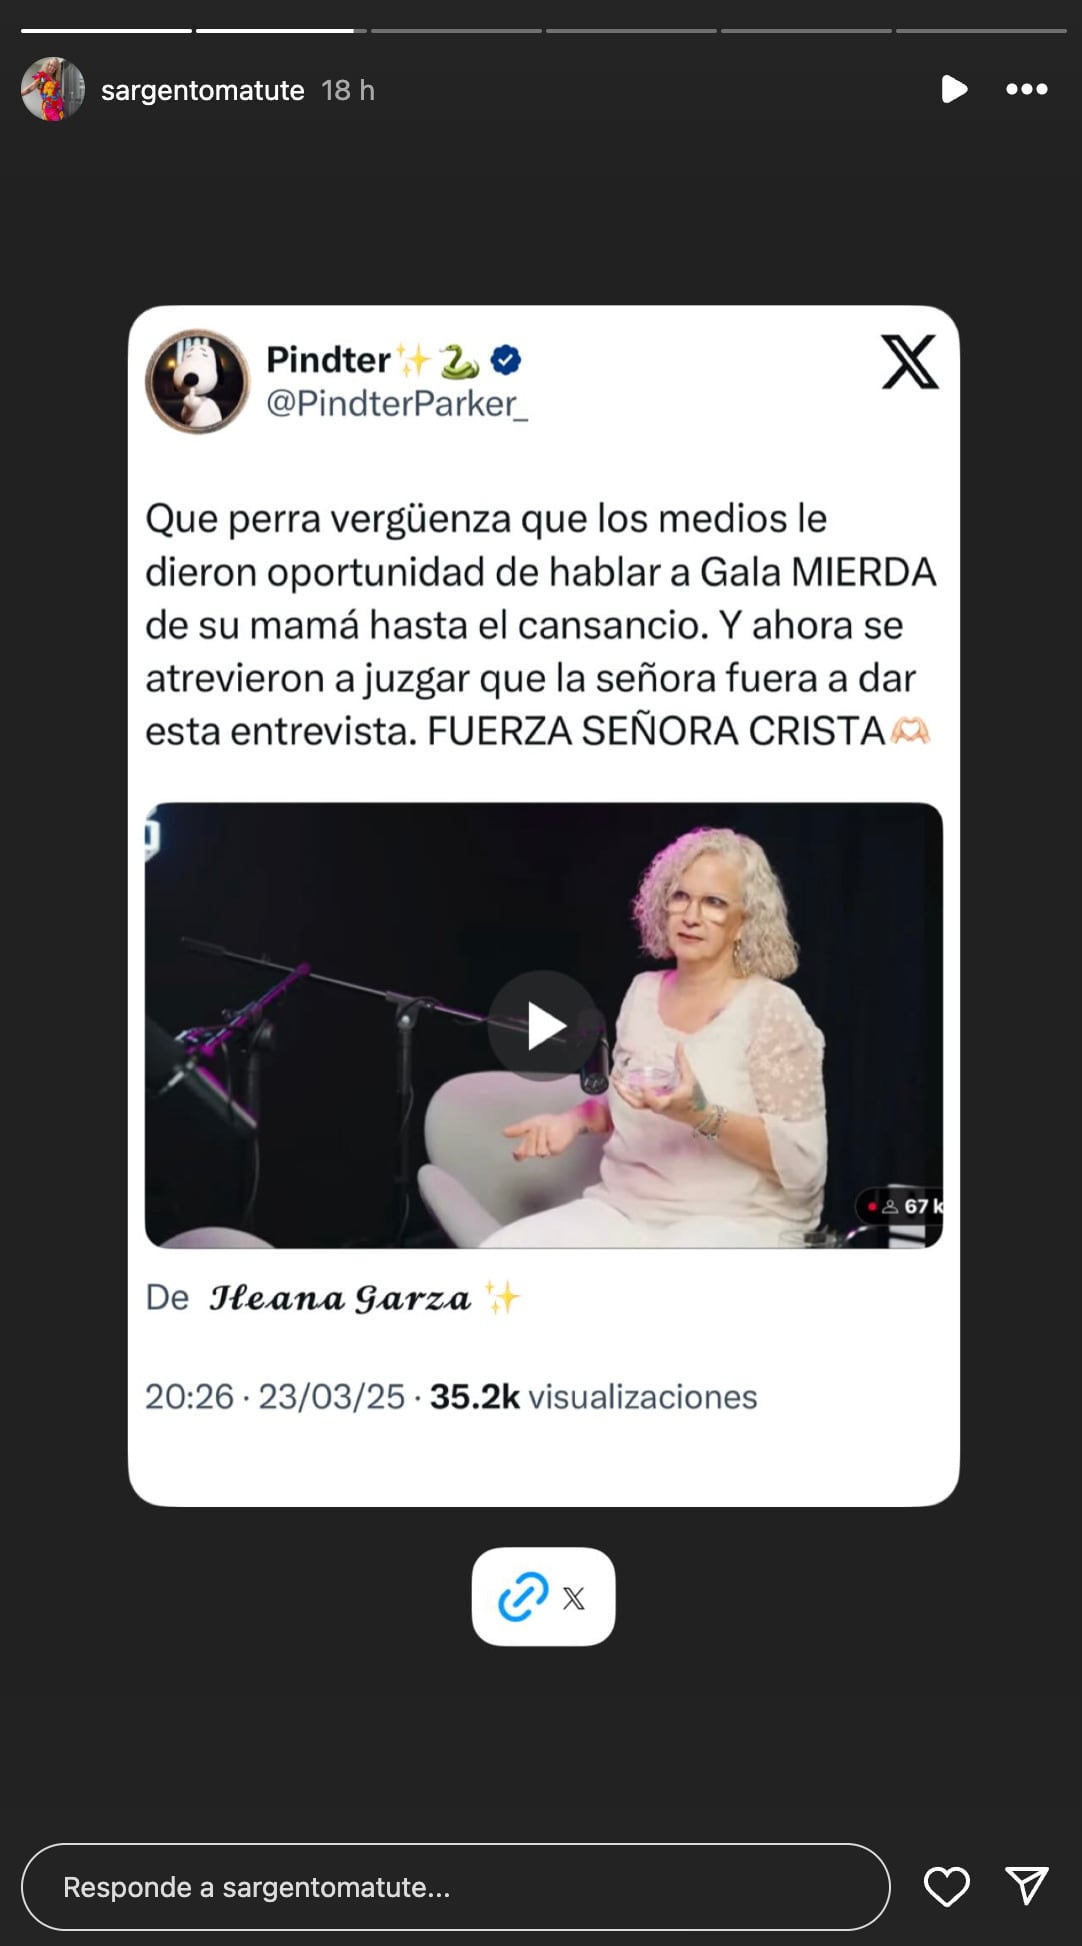Viewport: 1082px width, 1946px height.
Task: Click Pindter's Snoopy avatar
Action: tap(197, 381)
